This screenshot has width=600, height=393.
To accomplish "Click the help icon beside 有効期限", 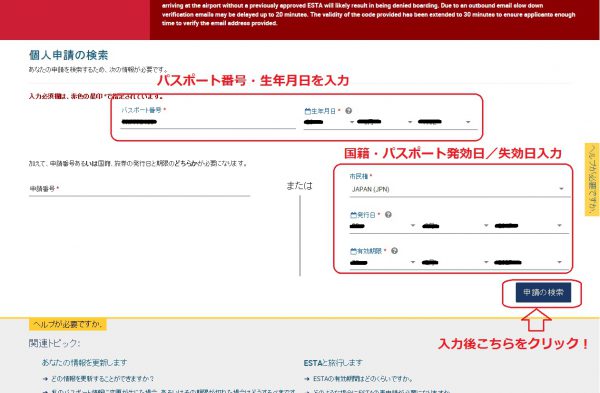I will pyautogui.click(x=394, y=251).
